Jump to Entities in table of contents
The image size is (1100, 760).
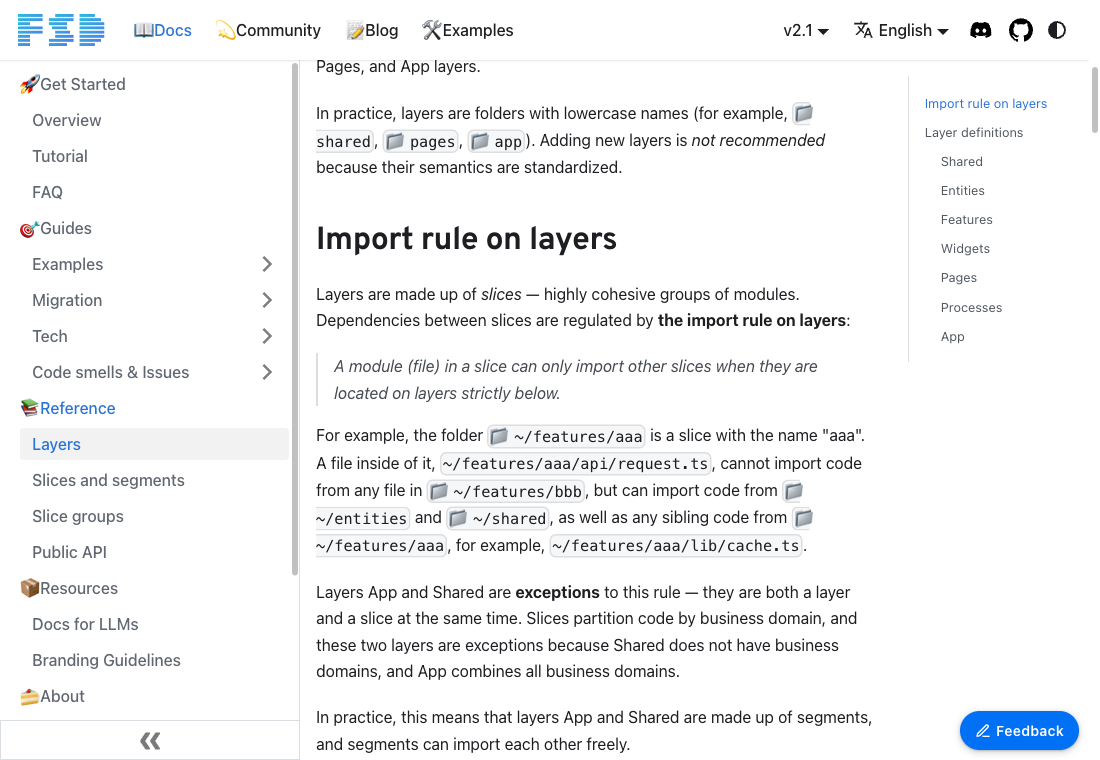pos(962,191)
